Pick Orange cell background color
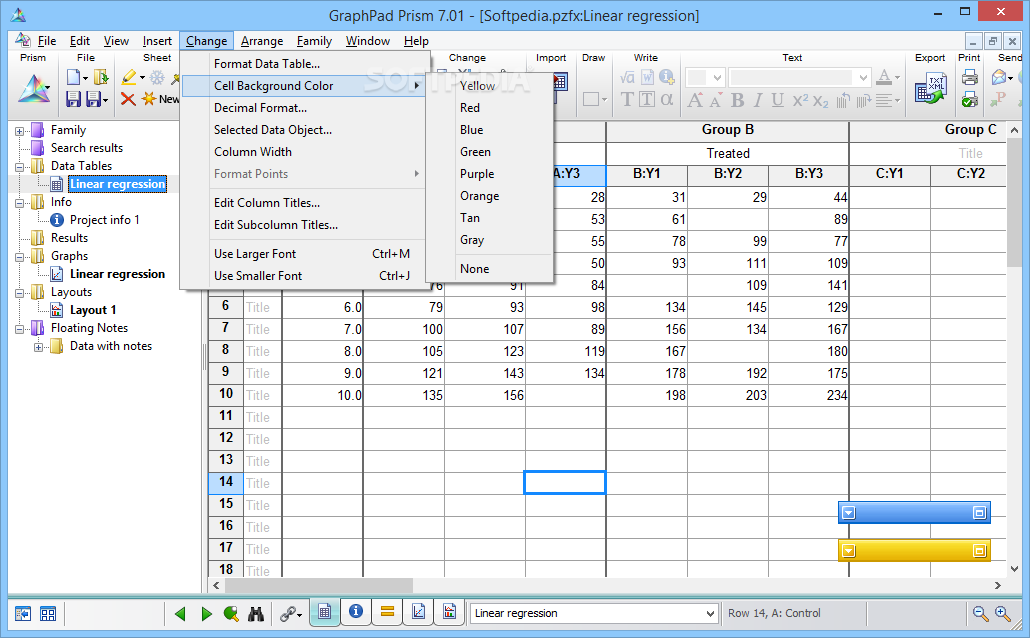Image resolution: width=1030 pixels, height=638 pixels. point(489,196)
